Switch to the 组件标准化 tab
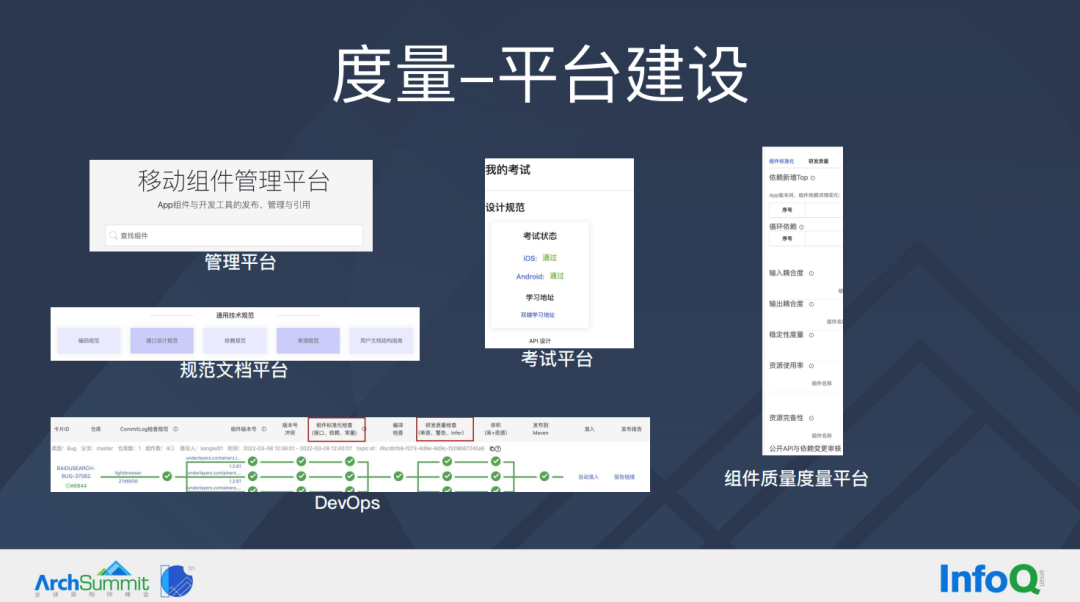The image size is (1080, 602). click(781, 160)
